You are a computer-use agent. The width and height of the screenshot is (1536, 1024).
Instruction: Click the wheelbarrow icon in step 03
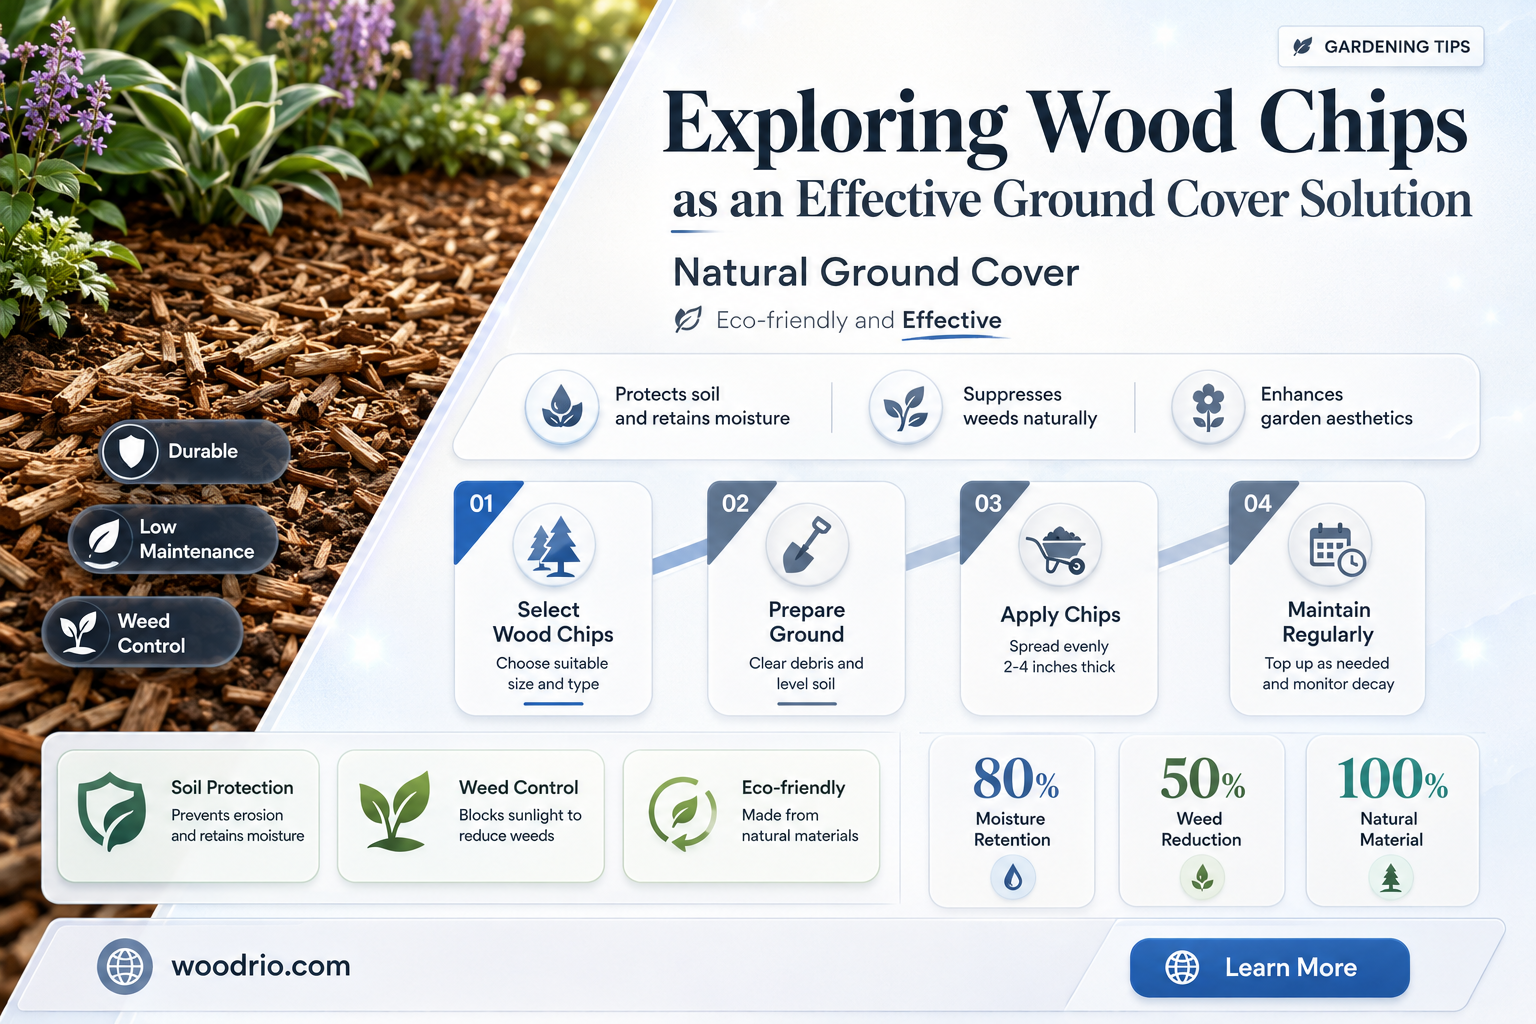coord(1060,546)
